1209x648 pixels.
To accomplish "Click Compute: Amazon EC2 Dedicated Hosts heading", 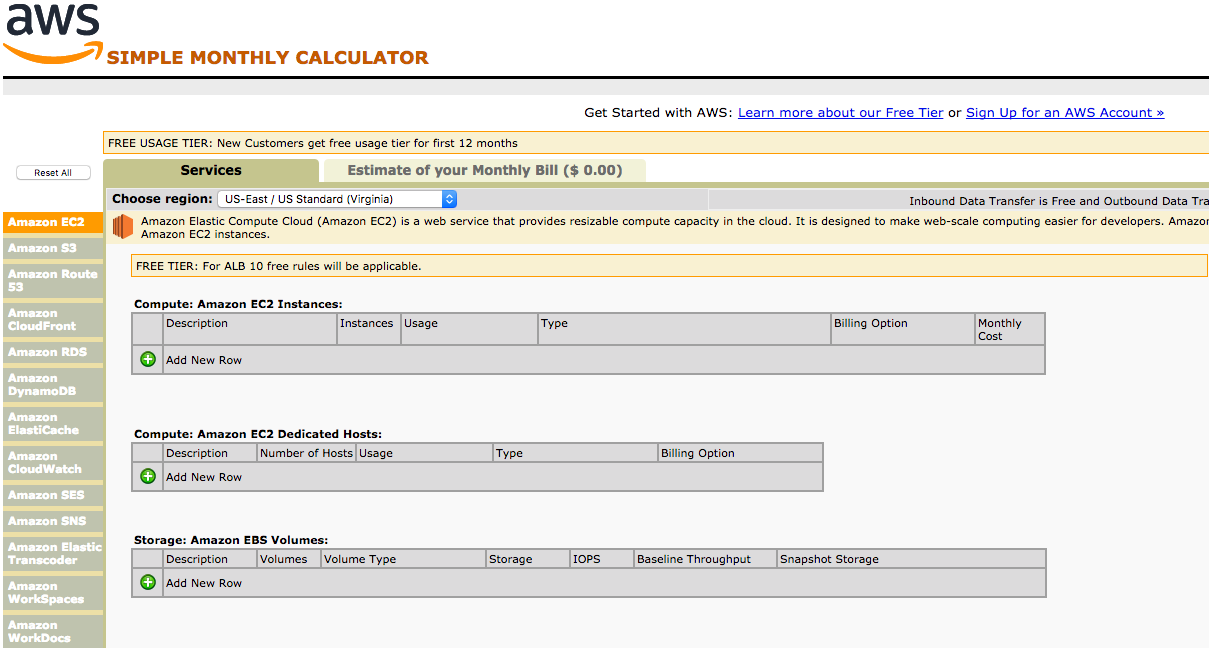I will click(x=258, y=434).
